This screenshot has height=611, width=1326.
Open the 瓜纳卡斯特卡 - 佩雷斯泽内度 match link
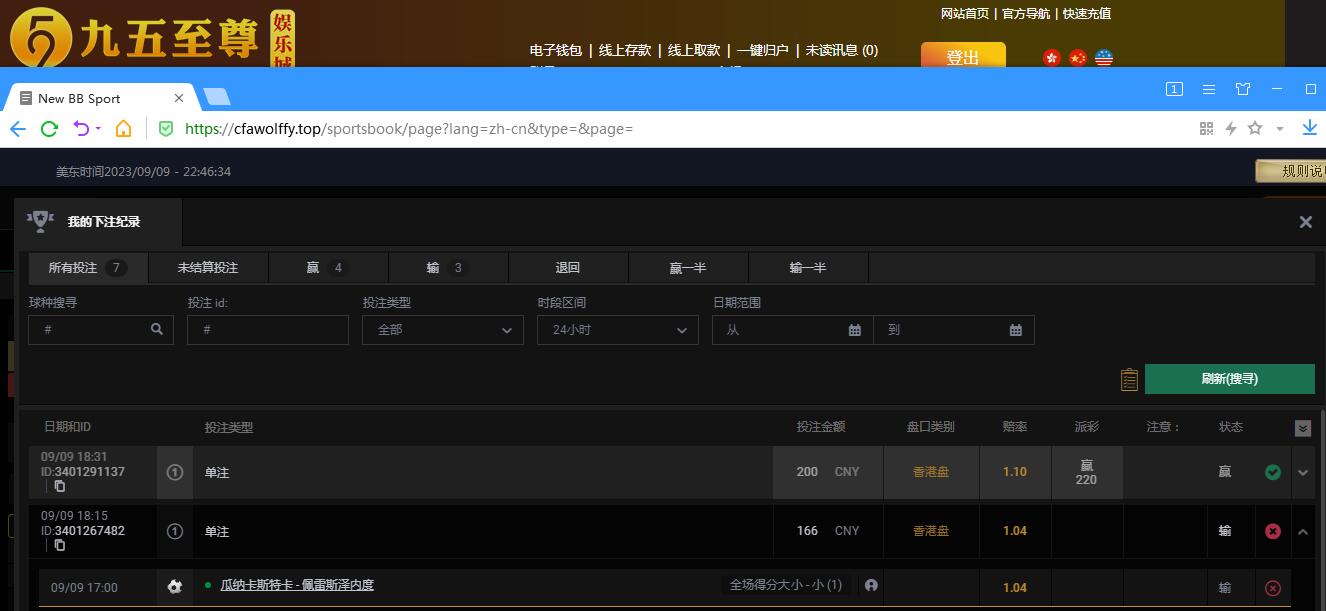pos(297,585)
